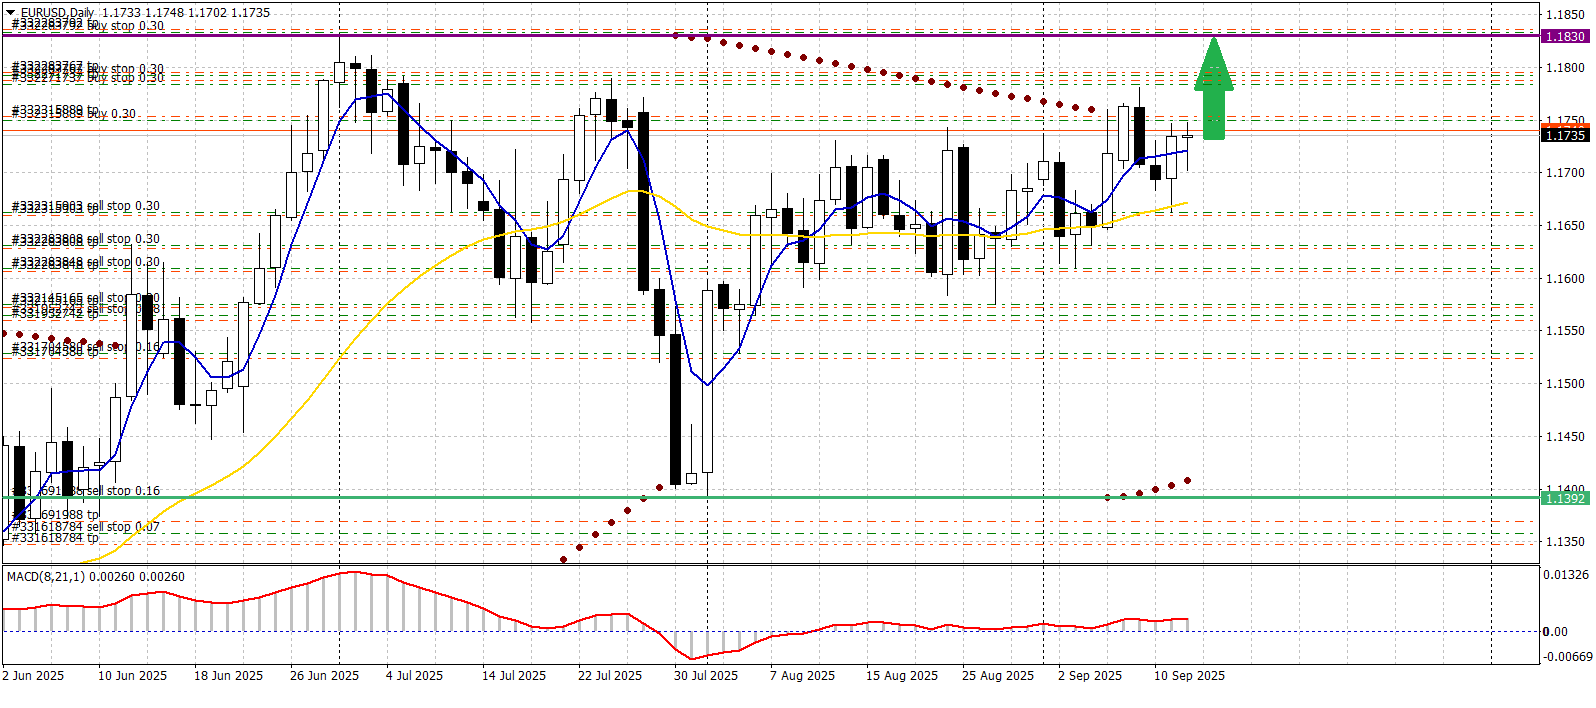Select order label #331618784 sell stop 0.07
Viewport: 1596px width, 708px height.
[x=85, y=527]
